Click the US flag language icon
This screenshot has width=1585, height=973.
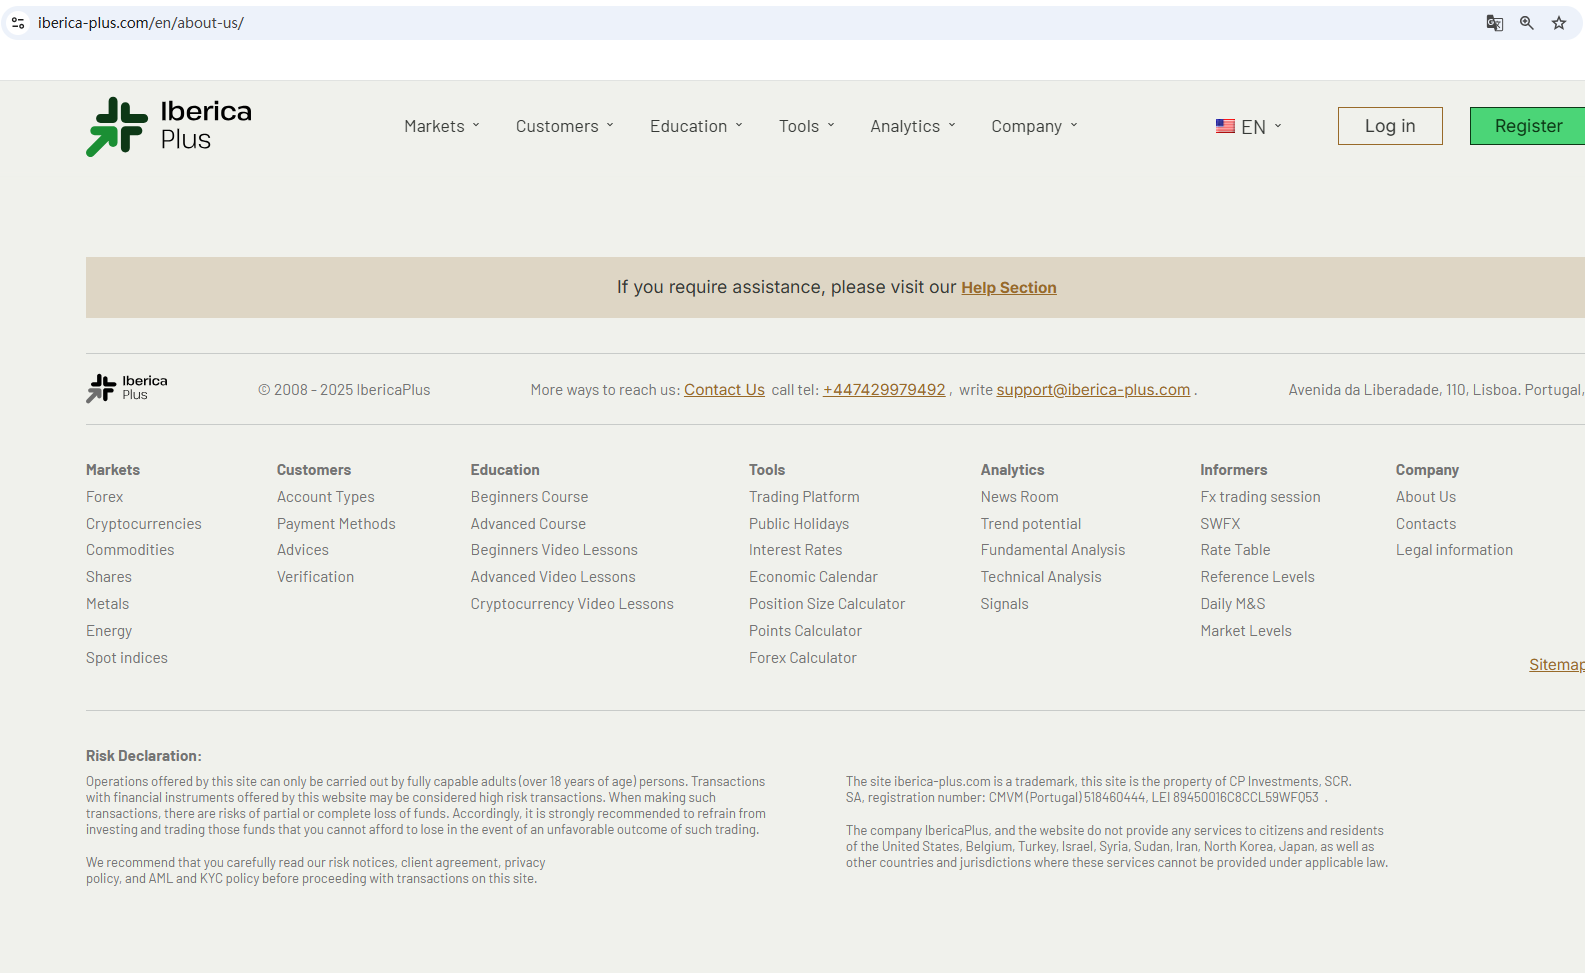pyautogui.click(x=1225, y=126)
